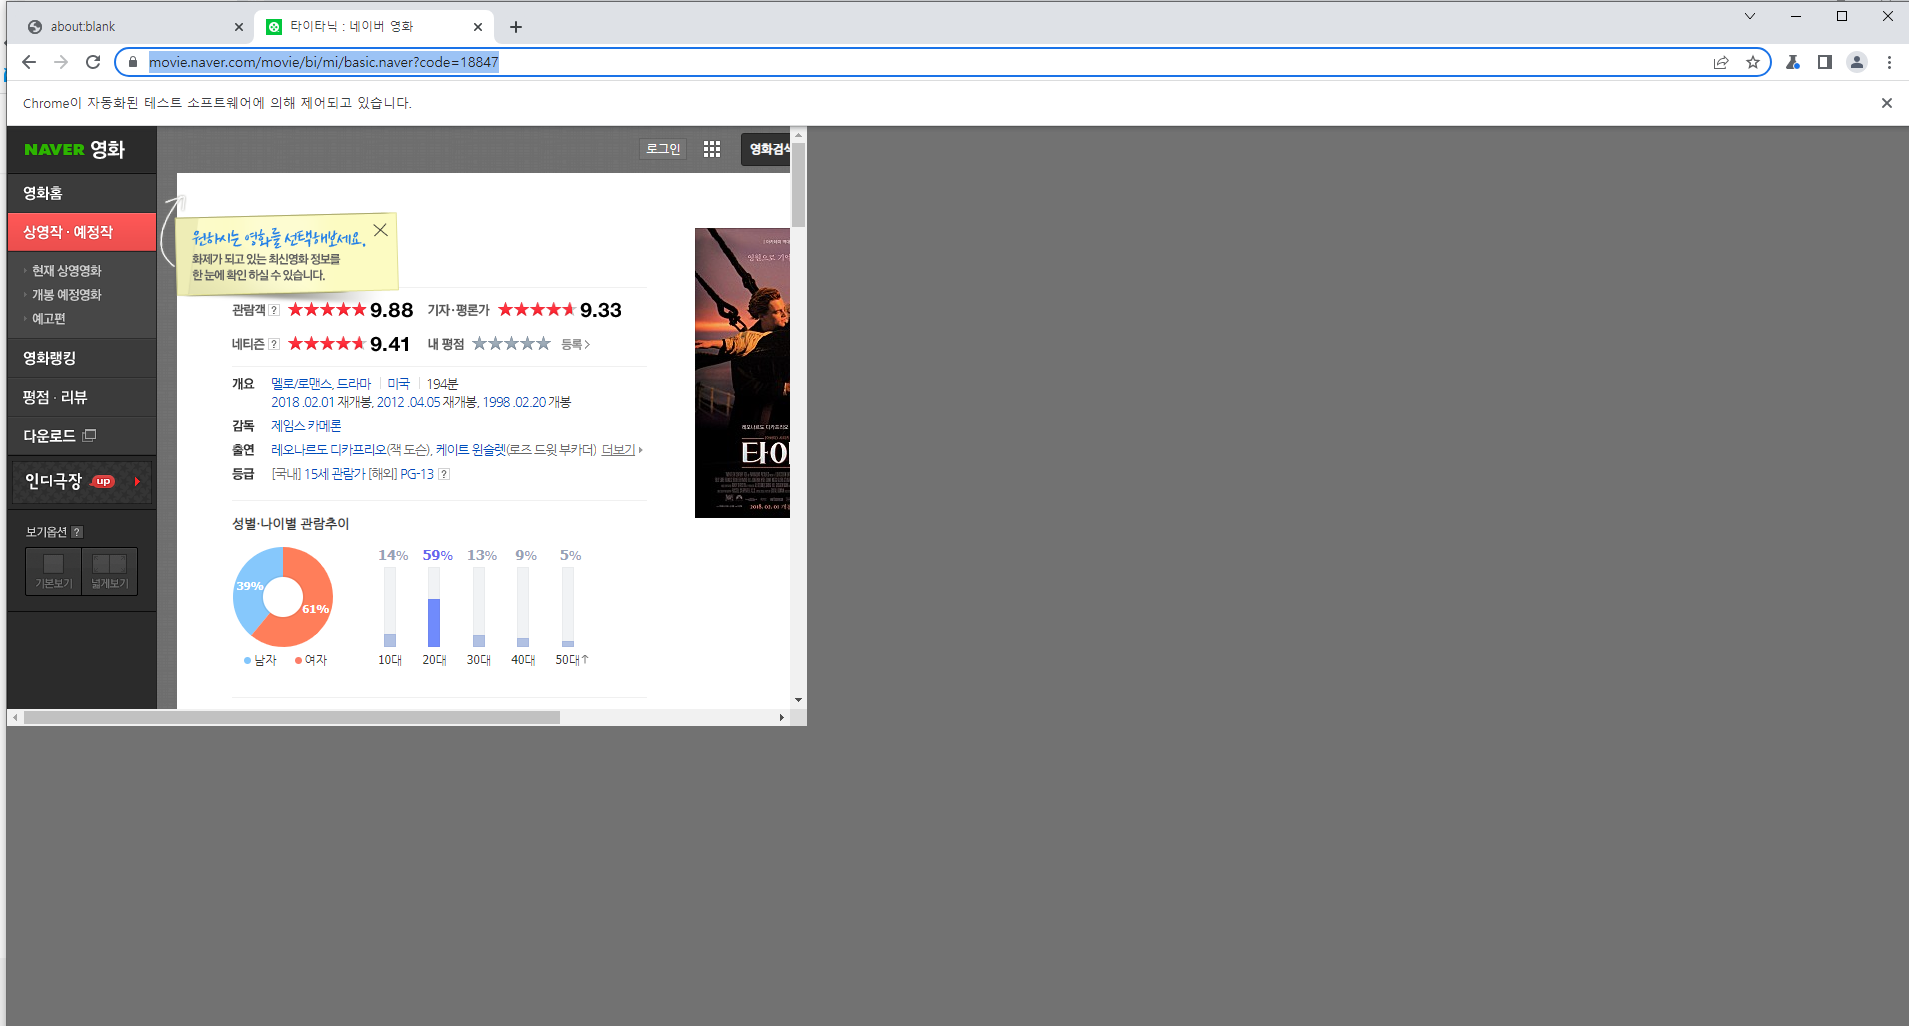Open the tab search chevron
Image resolution: width=1909 pixels, height=1026 pixels.
coord(1750,16)
